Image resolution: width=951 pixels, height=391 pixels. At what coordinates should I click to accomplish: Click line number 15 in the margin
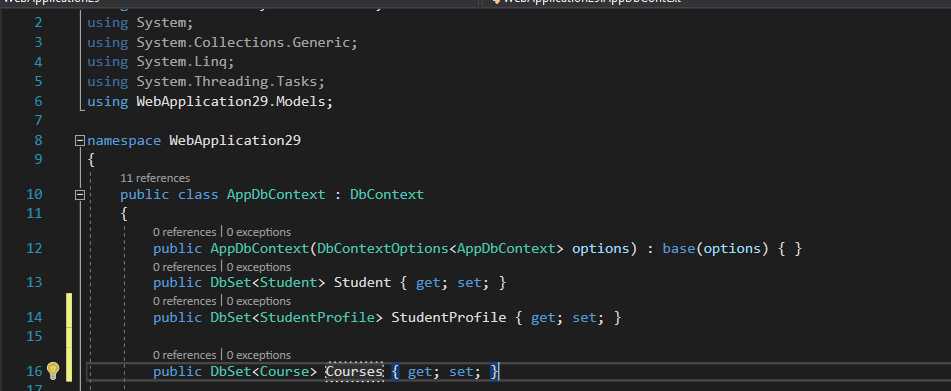35,336
